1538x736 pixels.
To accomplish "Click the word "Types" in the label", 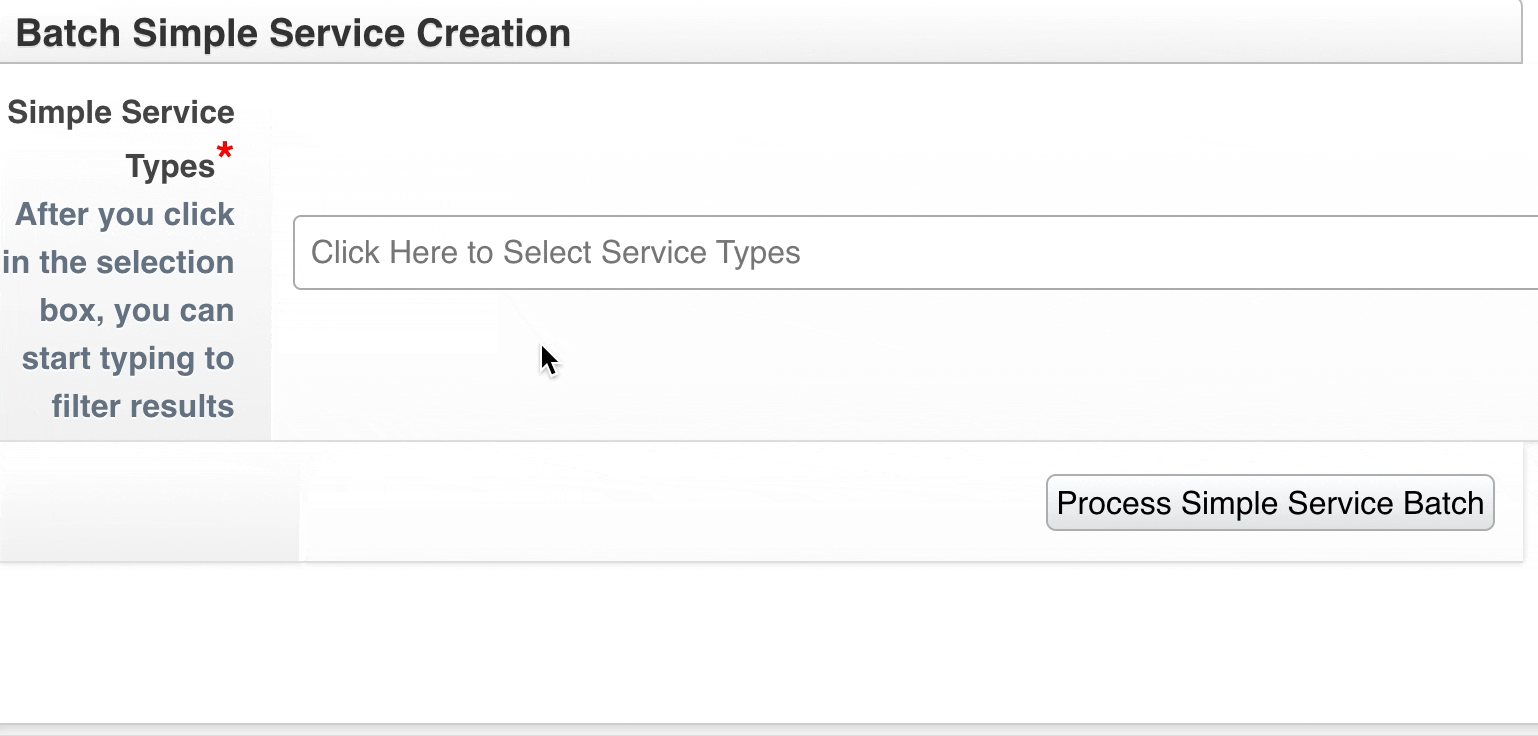I will click(x=170, y=166).
